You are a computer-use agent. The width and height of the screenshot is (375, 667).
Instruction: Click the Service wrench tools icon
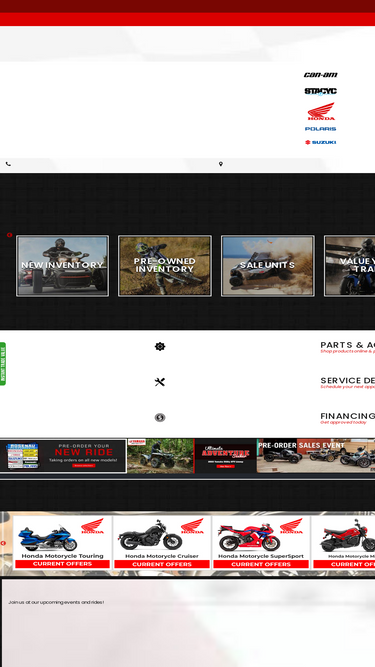pos(160,382)
